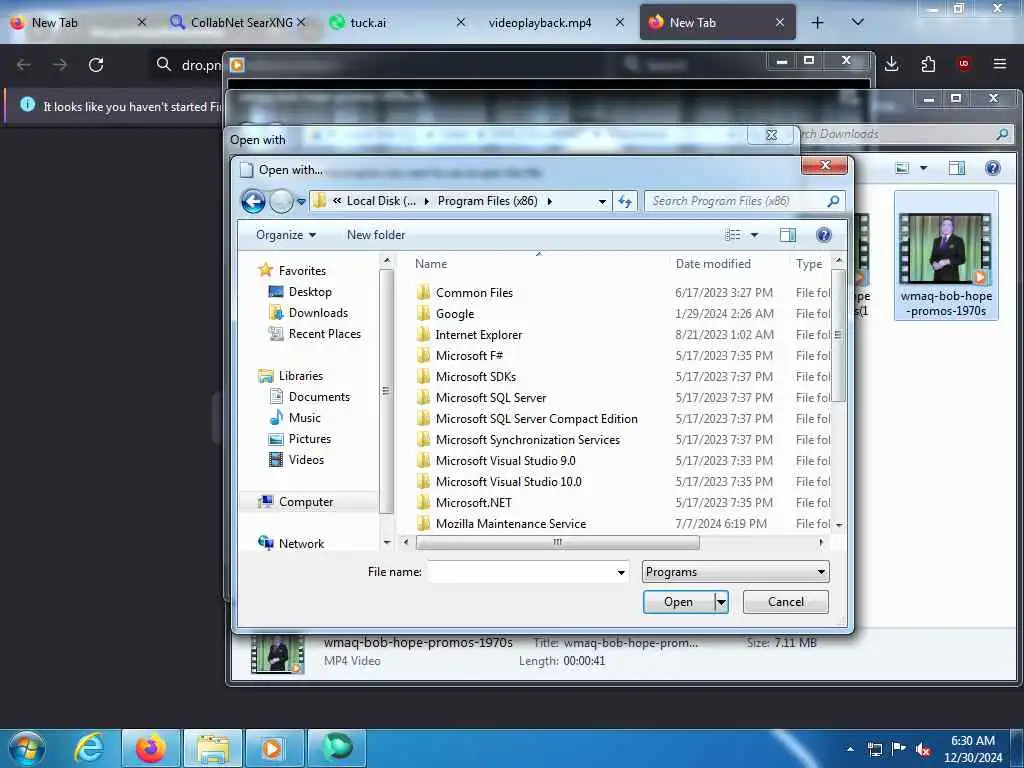Open Windows Start button
Image resolution: width=1024 pixels, height=768 pixels.
(x=27, y=748)
